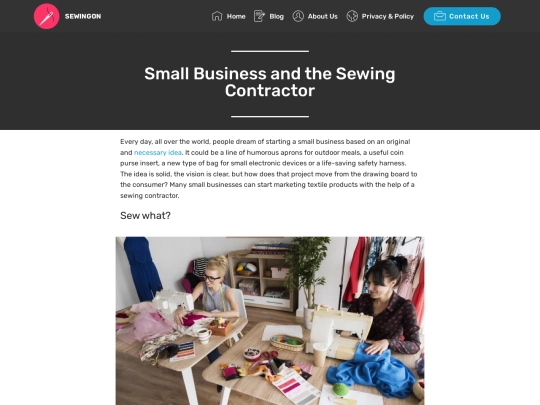Click the person icon beside About Us

(x=298, y=16)
